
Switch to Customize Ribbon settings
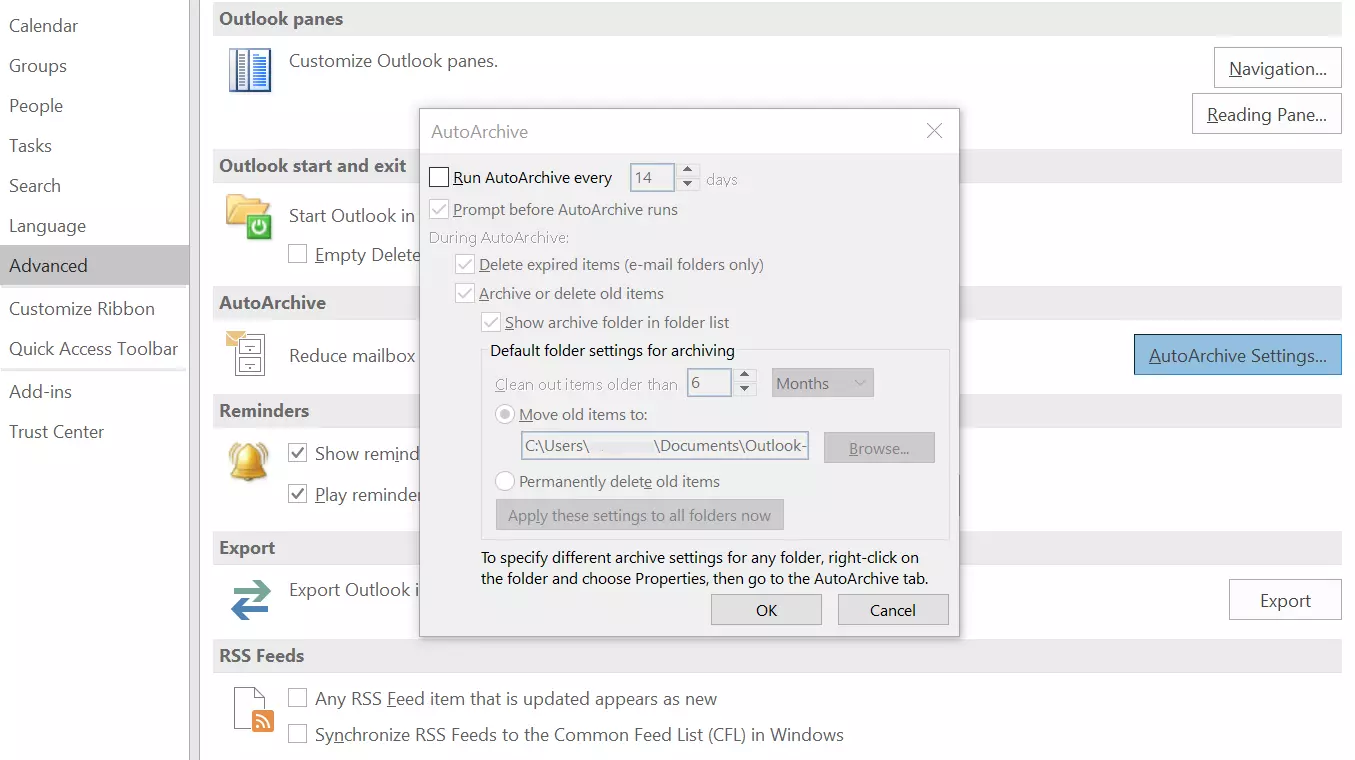tap(82, 308)
